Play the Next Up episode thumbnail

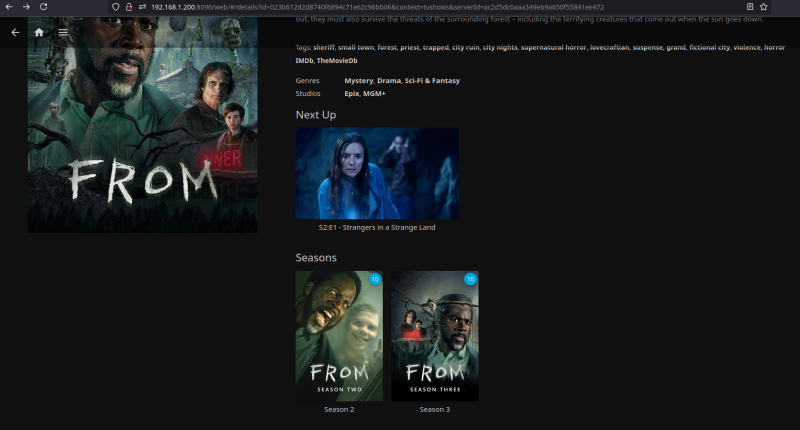(377, 173)
